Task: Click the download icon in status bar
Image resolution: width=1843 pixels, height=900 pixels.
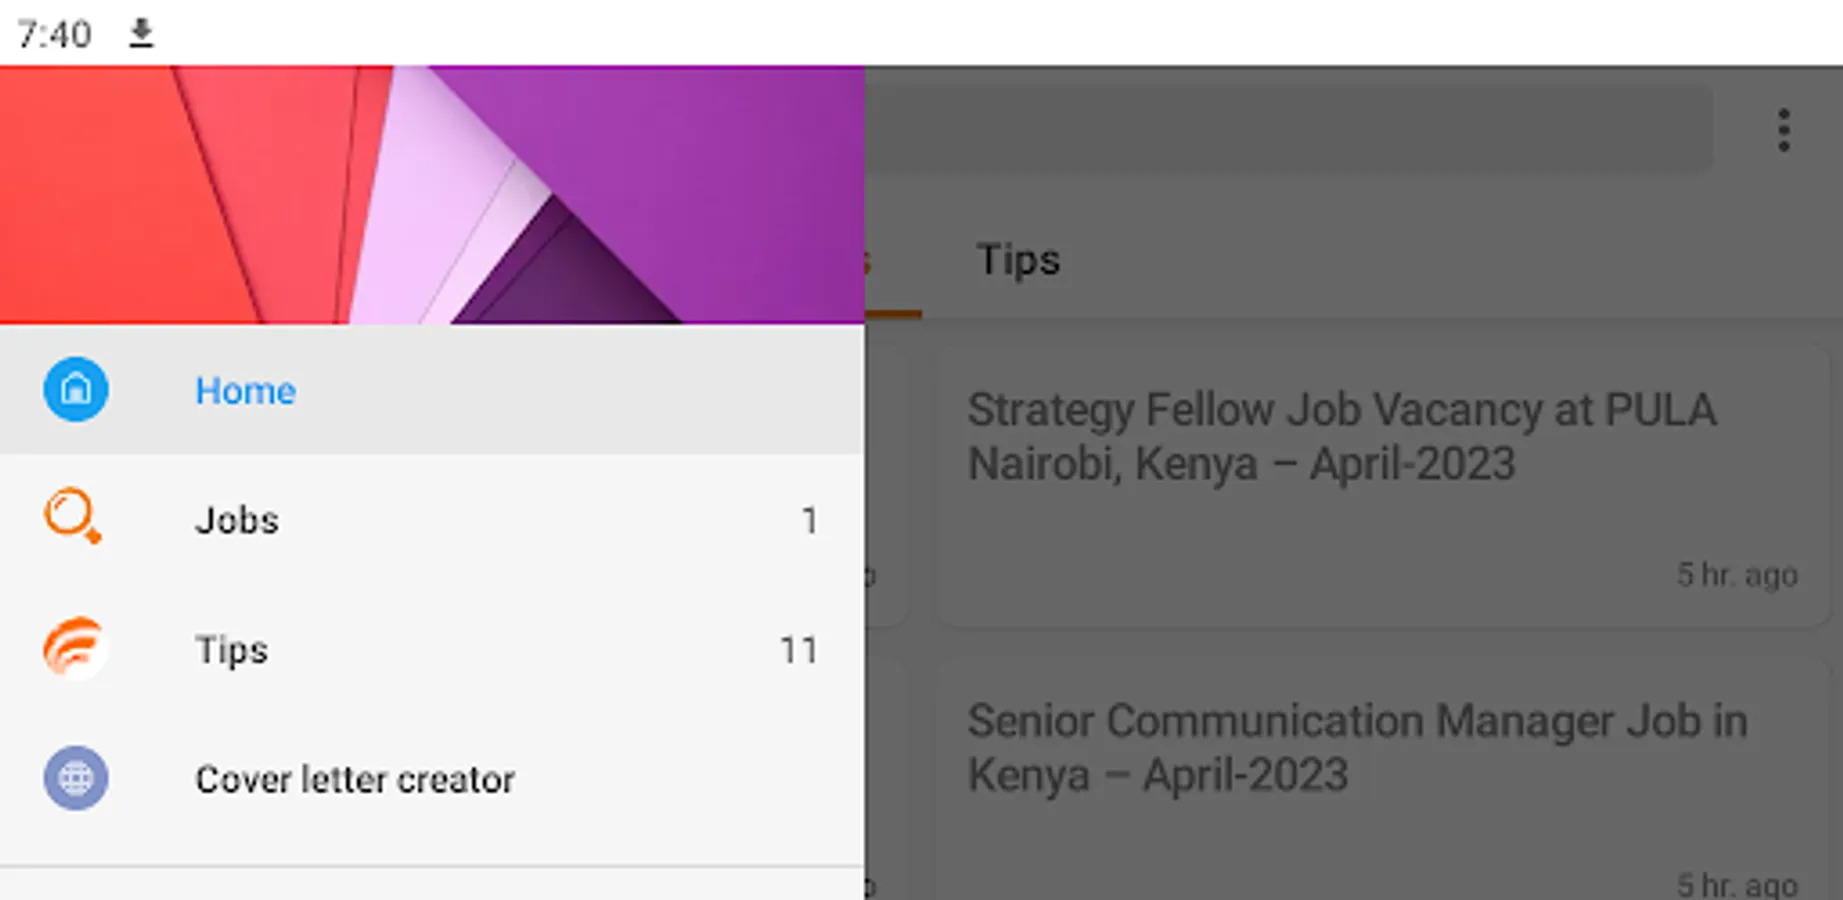Action: (x=141, y=33)
